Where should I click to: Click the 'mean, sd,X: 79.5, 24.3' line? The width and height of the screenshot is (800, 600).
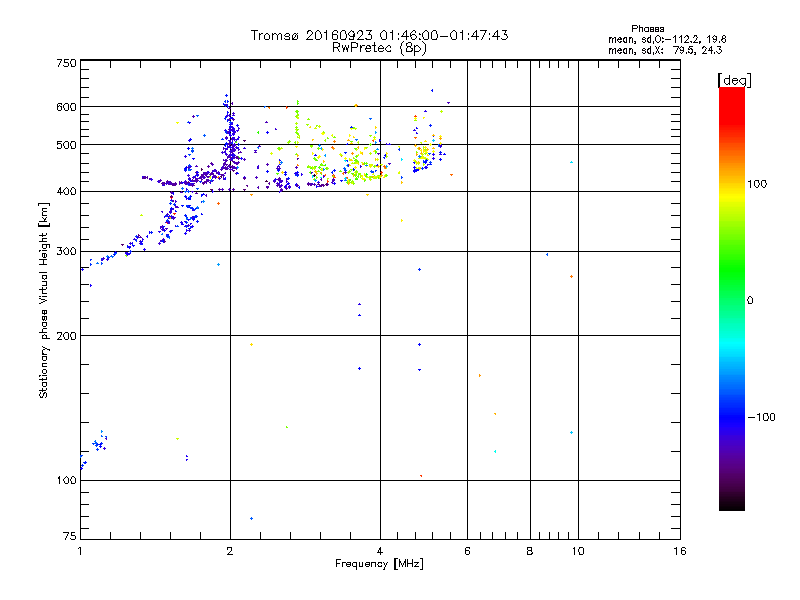(665, 50)
